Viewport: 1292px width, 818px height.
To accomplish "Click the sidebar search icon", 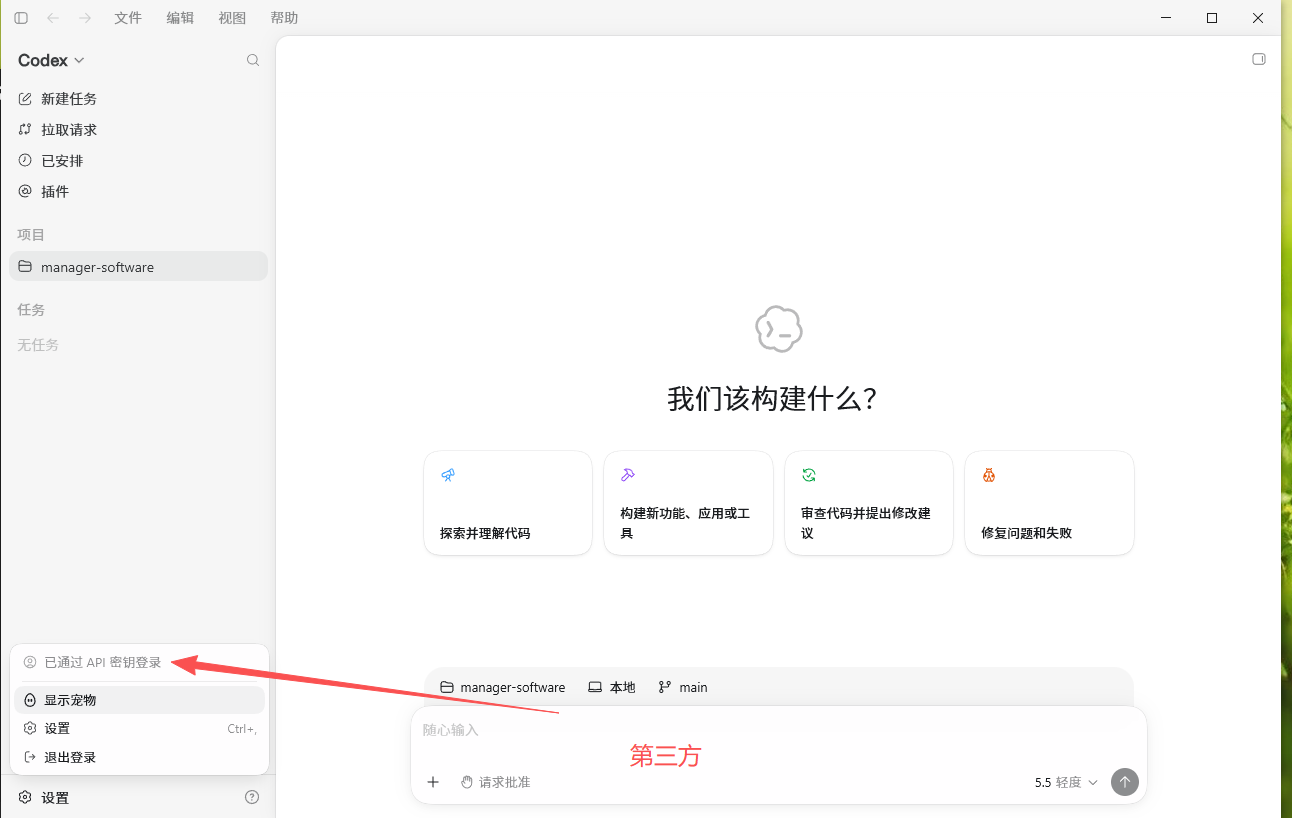I will pyautogui.click(x=253, y=60).
